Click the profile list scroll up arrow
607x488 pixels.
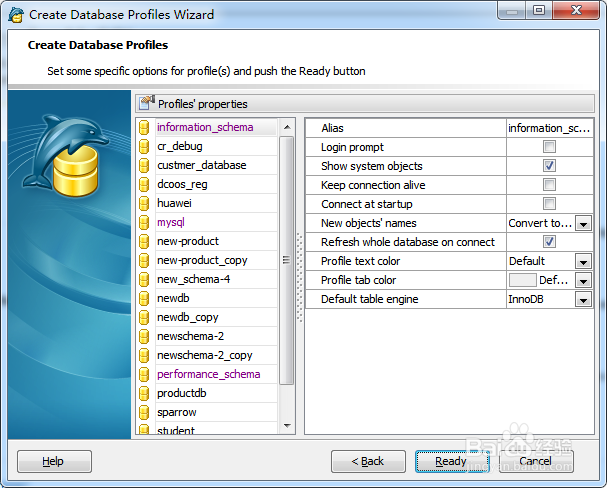(287, 127)
